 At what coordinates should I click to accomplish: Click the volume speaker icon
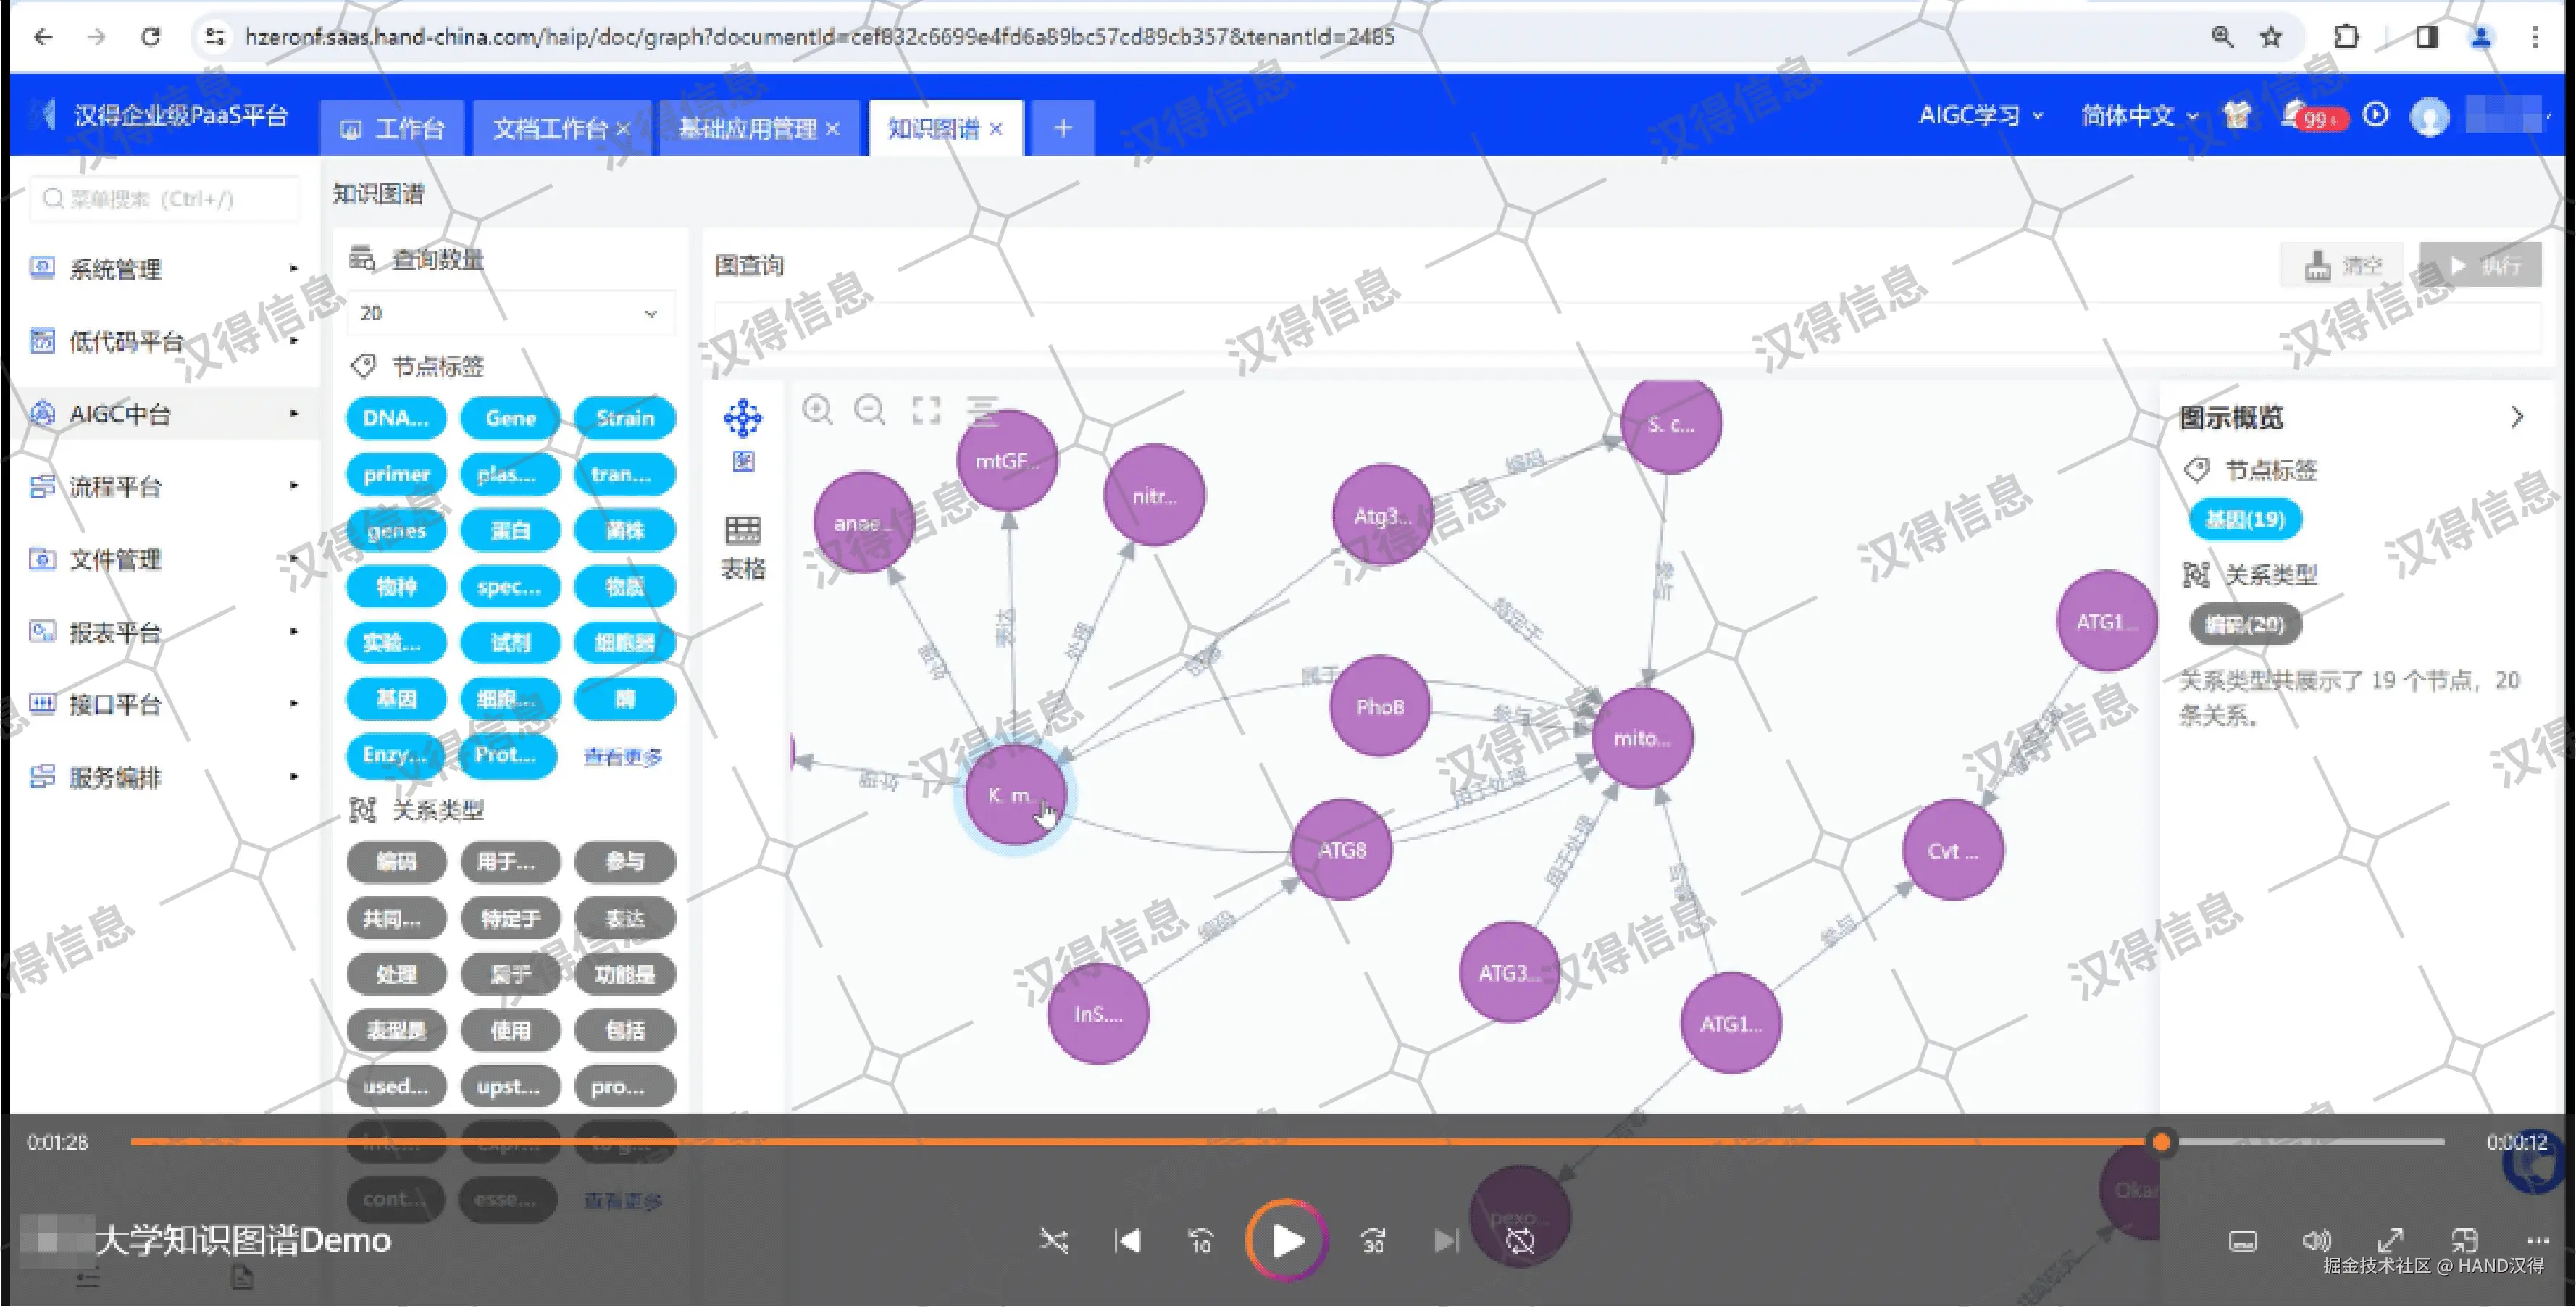[x=2316, y=1241]
